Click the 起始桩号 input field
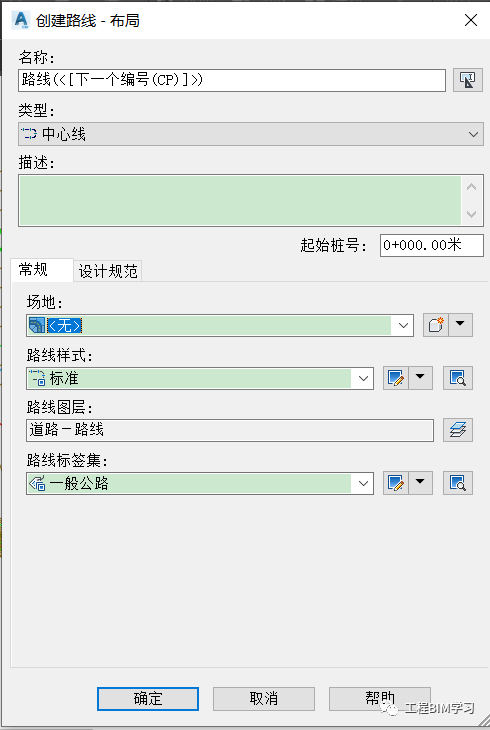The height and width of the screenshot is (730, 490). 432,245
